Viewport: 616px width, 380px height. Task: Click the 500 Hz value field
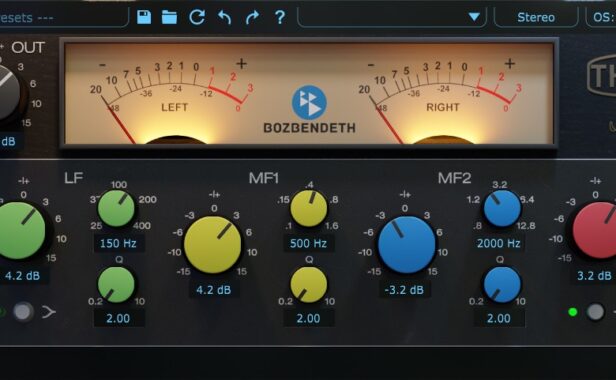(308, 243)
